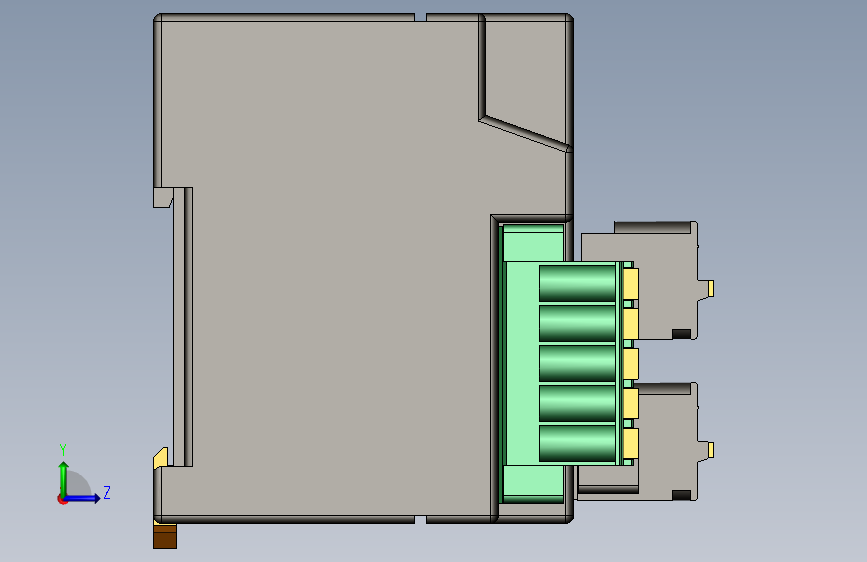Select the bottom yellow contact beside green cylinders

pos(631,444)
